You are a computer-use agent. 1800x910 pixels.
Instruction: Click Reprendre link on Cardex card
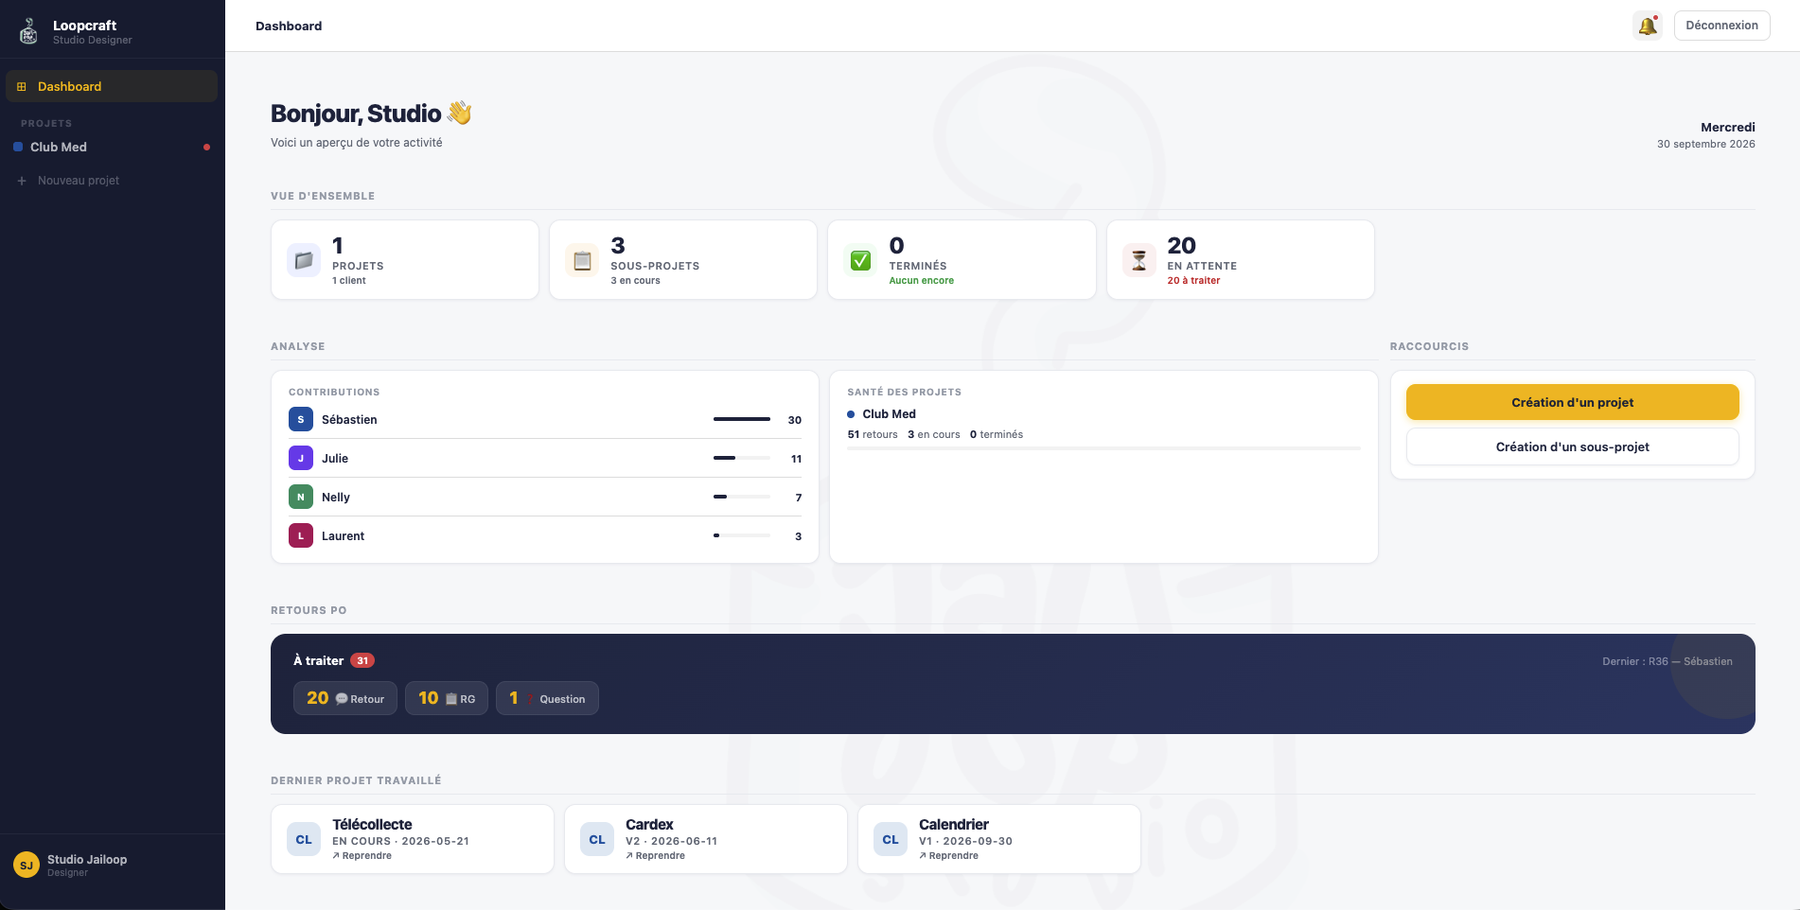(x=656, y=856)
